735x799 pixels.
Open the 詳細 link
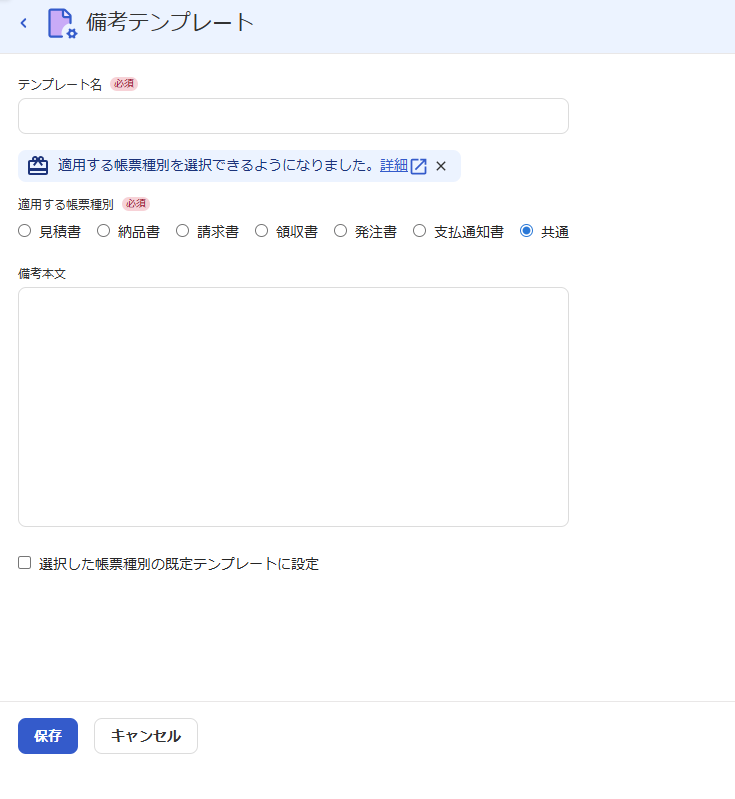393,166
